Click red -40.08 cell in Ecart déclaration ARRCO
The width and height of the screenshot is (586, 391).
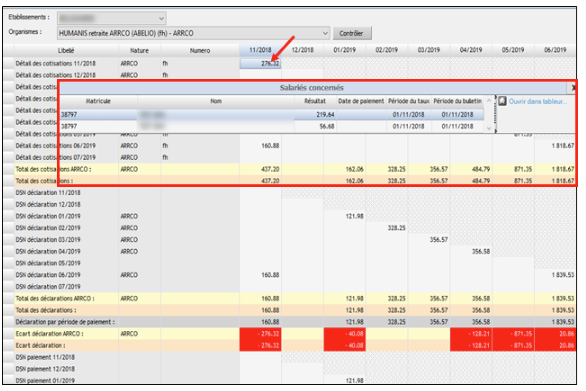tap(345, 334)
